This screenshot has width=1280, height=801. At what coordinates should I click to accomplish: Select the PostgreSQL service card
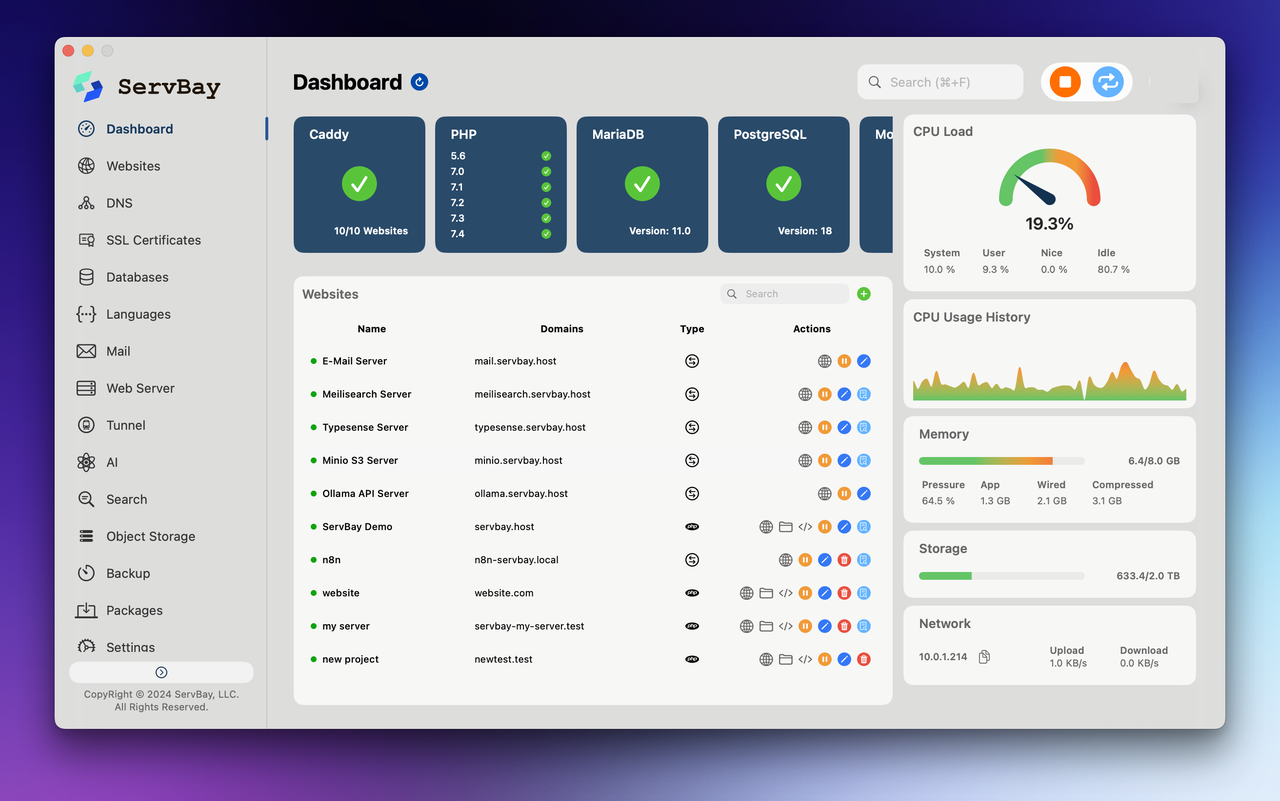784,185
